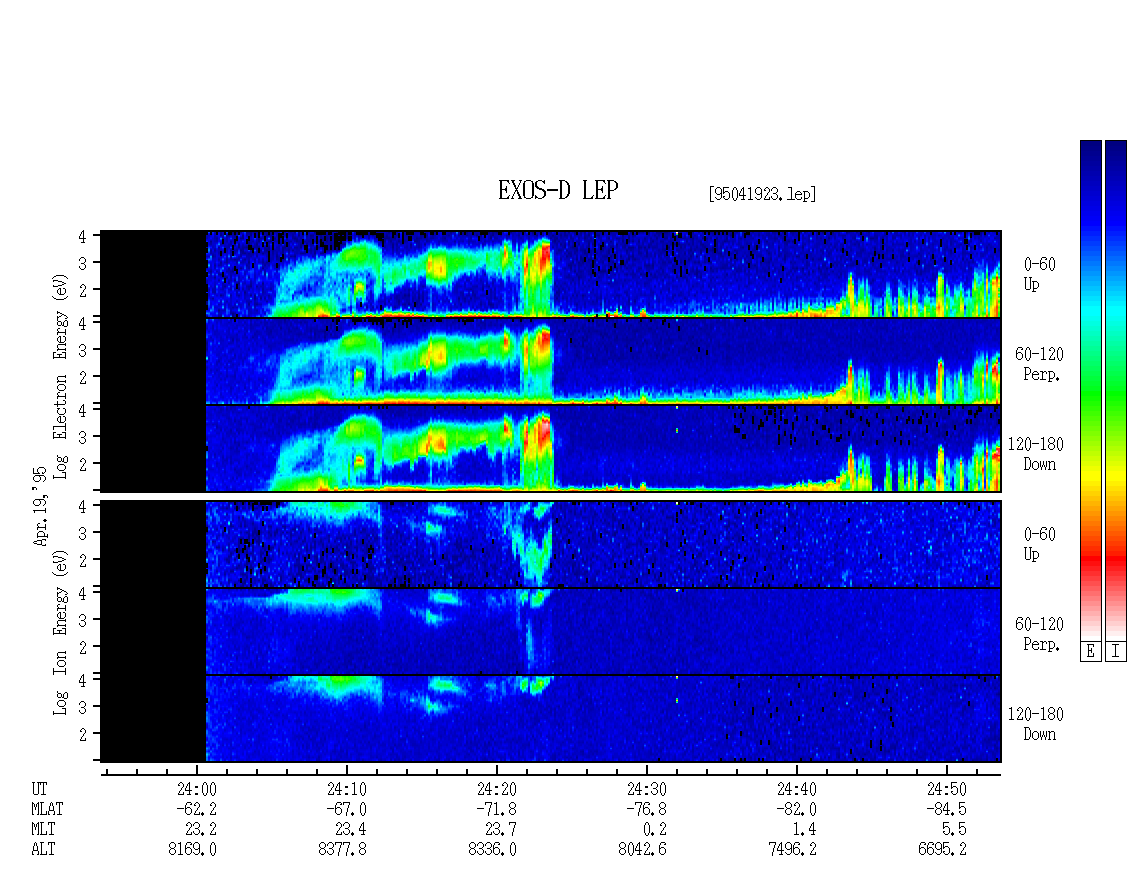The width and height of the screenshot is (1130, 875).
Task: Click the electron 0-60 Up spectrogram panel
Action: coord(551,274)
